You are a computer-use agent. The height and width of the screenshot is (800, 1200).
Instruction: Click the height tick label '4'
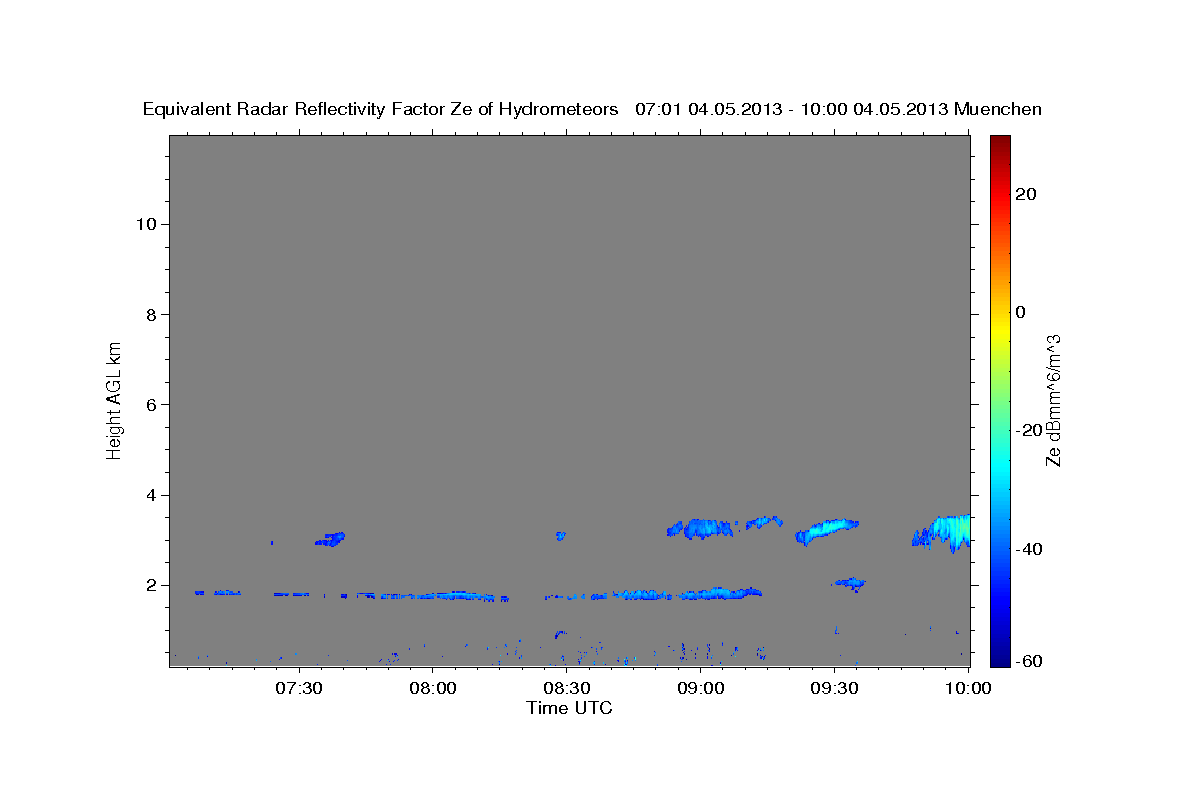click(x=151, y=495)
